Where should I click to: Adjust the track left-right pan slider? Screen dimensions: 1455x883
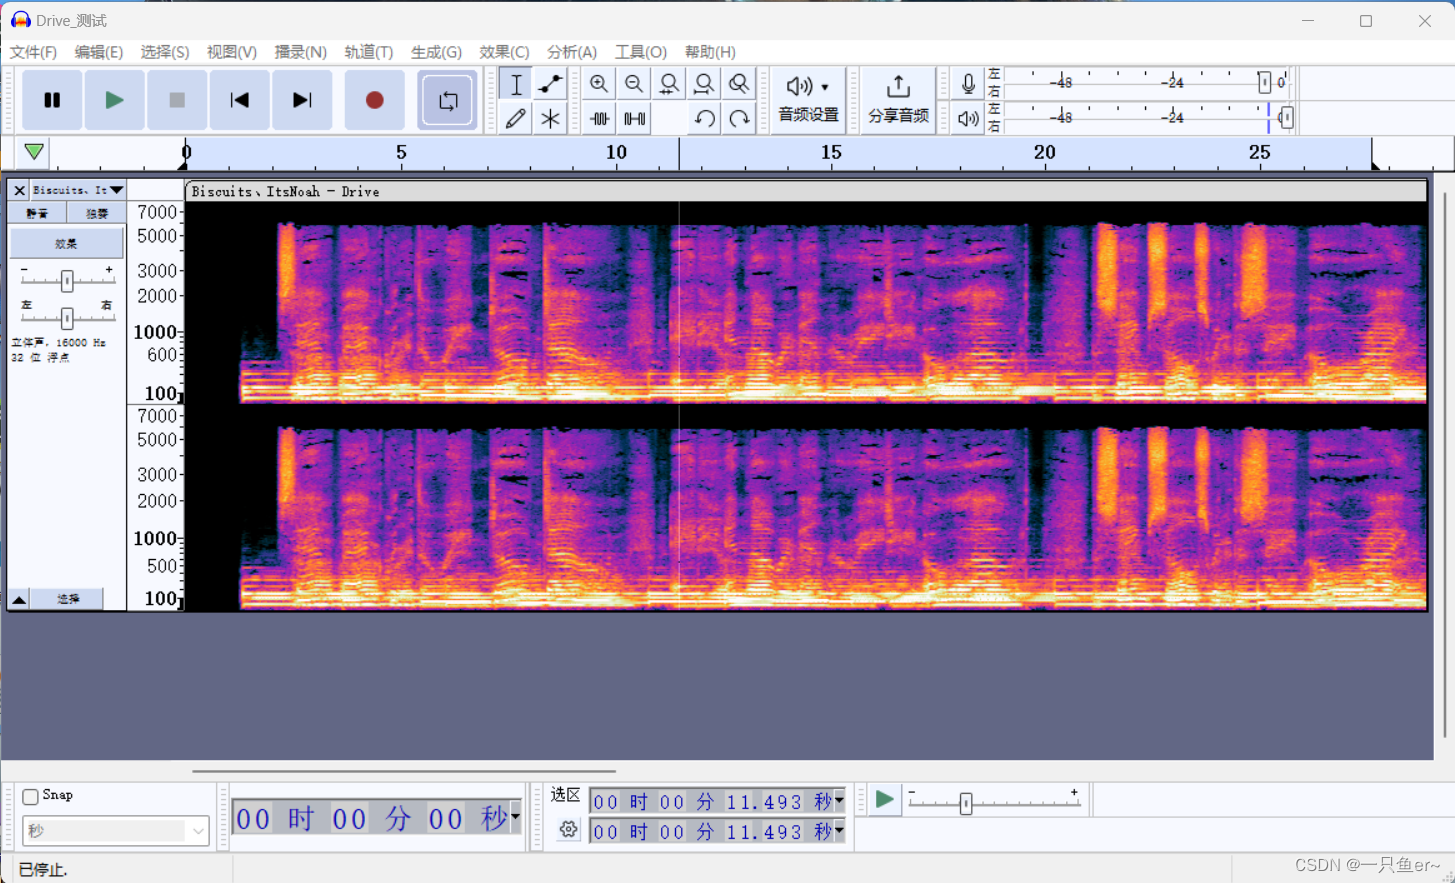point(67,318)
